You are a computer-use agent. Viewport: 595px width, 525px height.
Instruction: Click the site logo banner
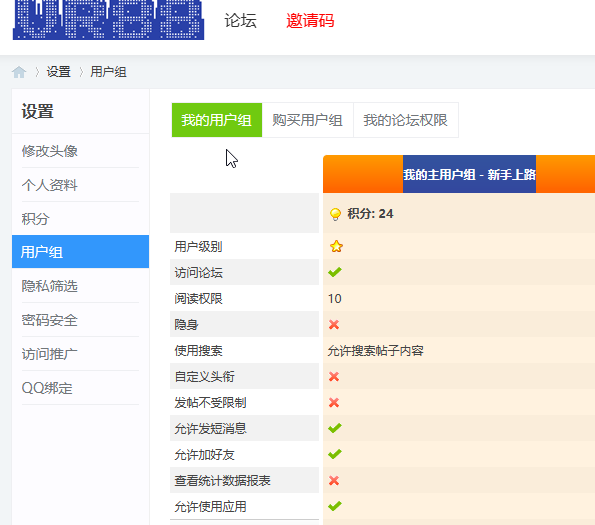(x=109, y=20)
